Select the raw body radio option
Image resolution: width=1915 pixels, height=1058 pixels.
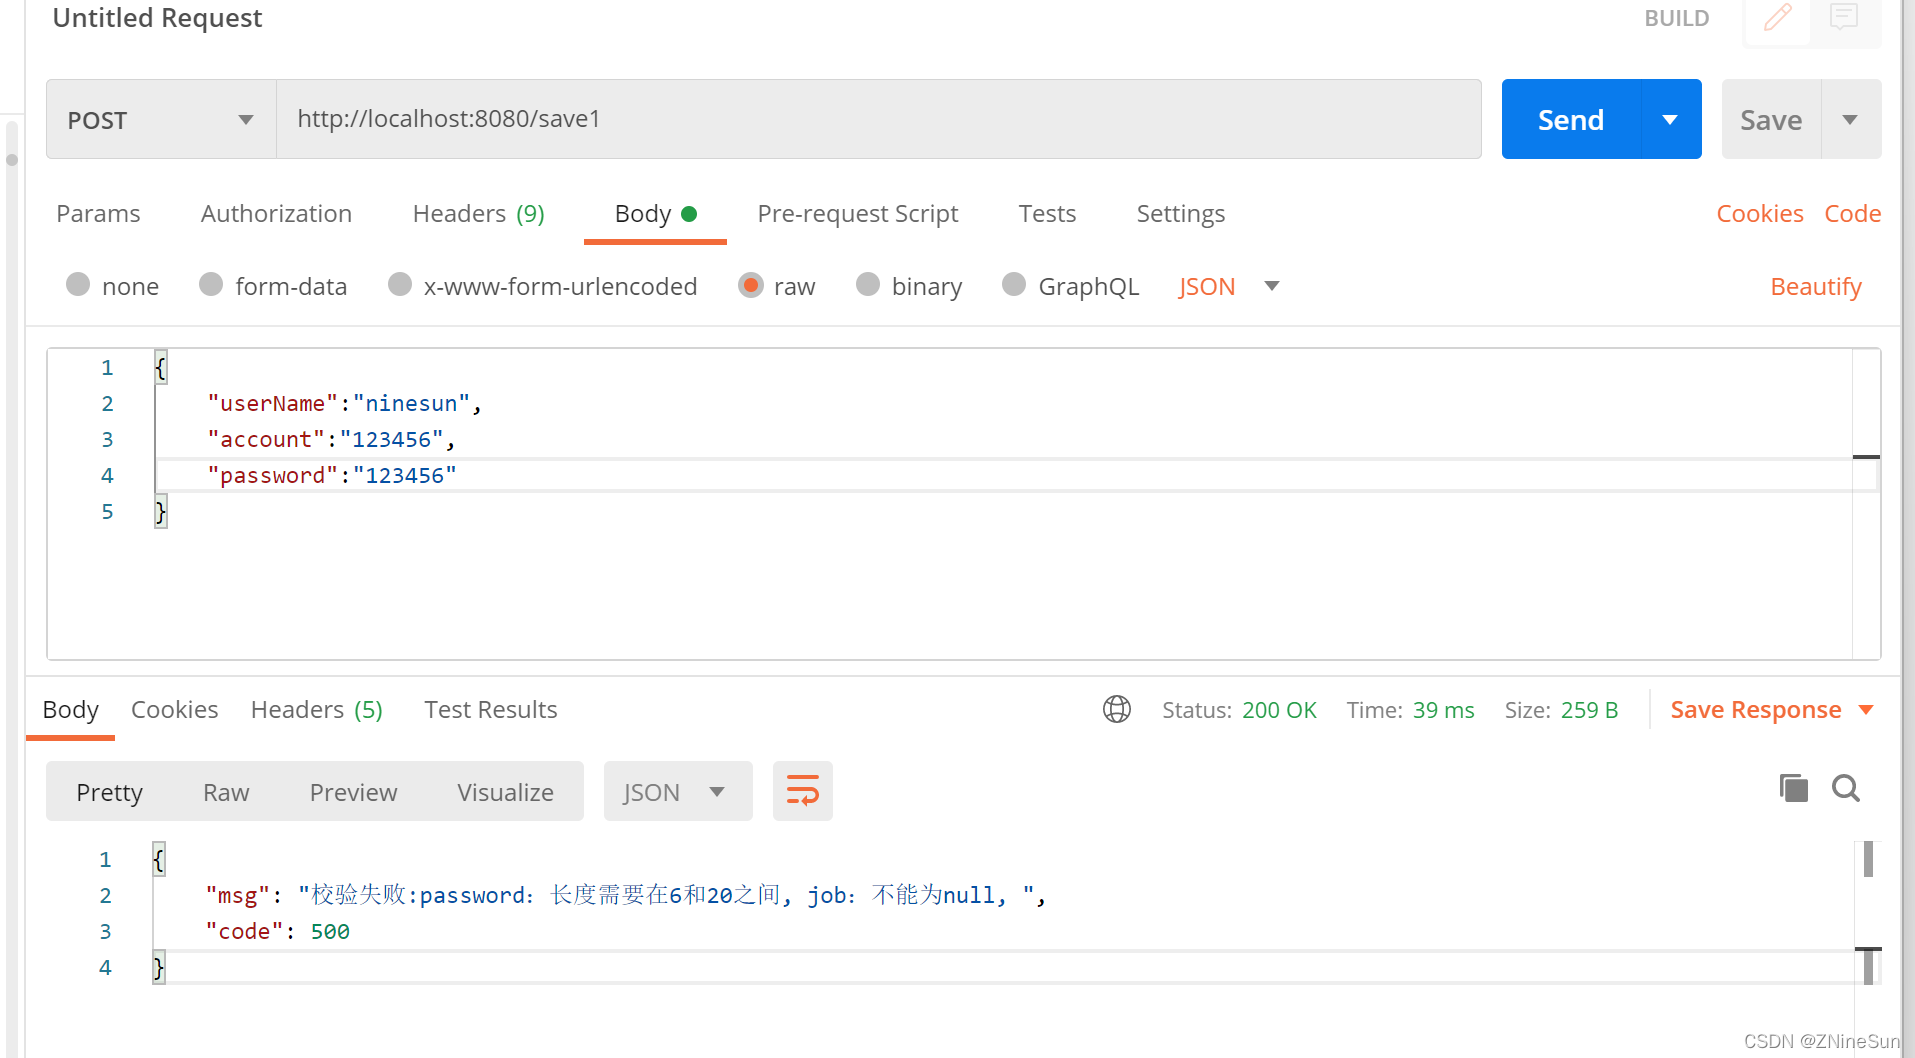click(x=750, y=285)
